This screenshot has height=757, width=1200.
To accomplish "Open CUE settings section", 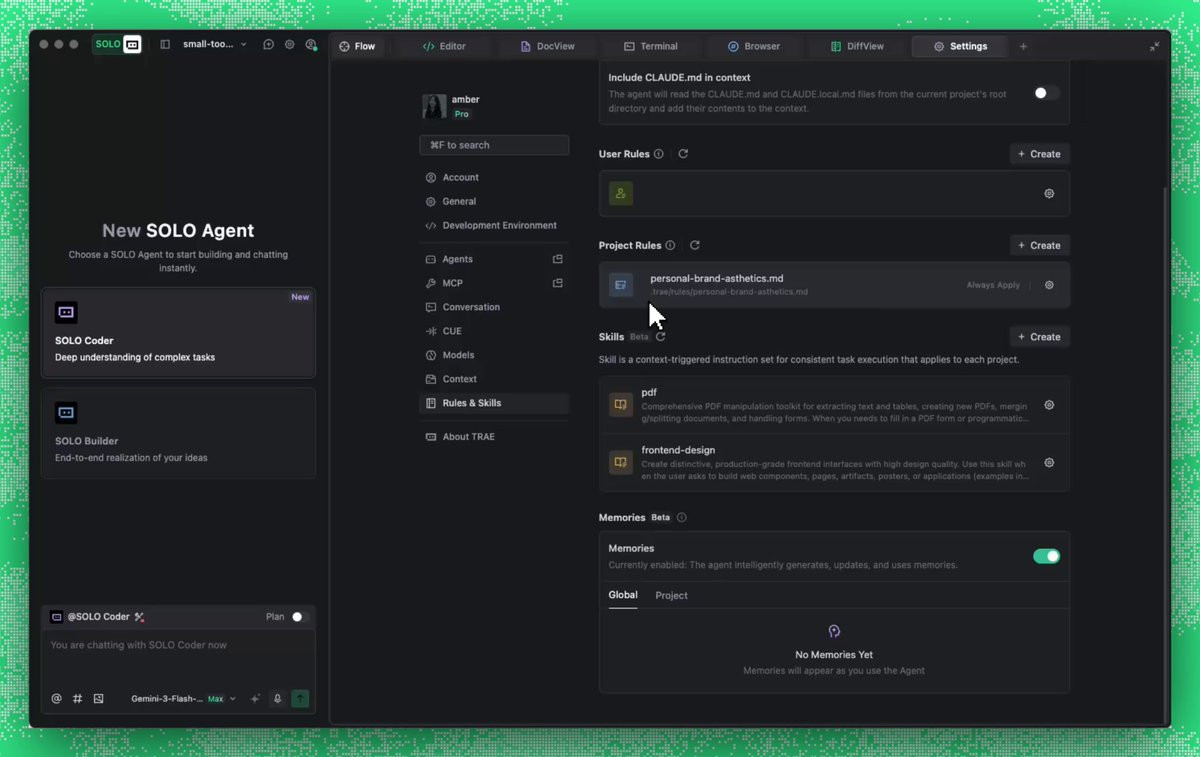I will pyautogui.click(x=494, y=331).
